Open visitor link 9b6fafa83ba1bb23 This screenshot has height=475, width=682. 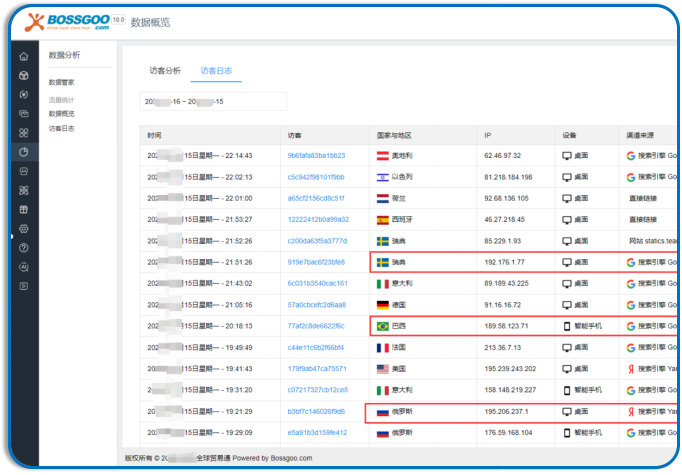[316, 155]
